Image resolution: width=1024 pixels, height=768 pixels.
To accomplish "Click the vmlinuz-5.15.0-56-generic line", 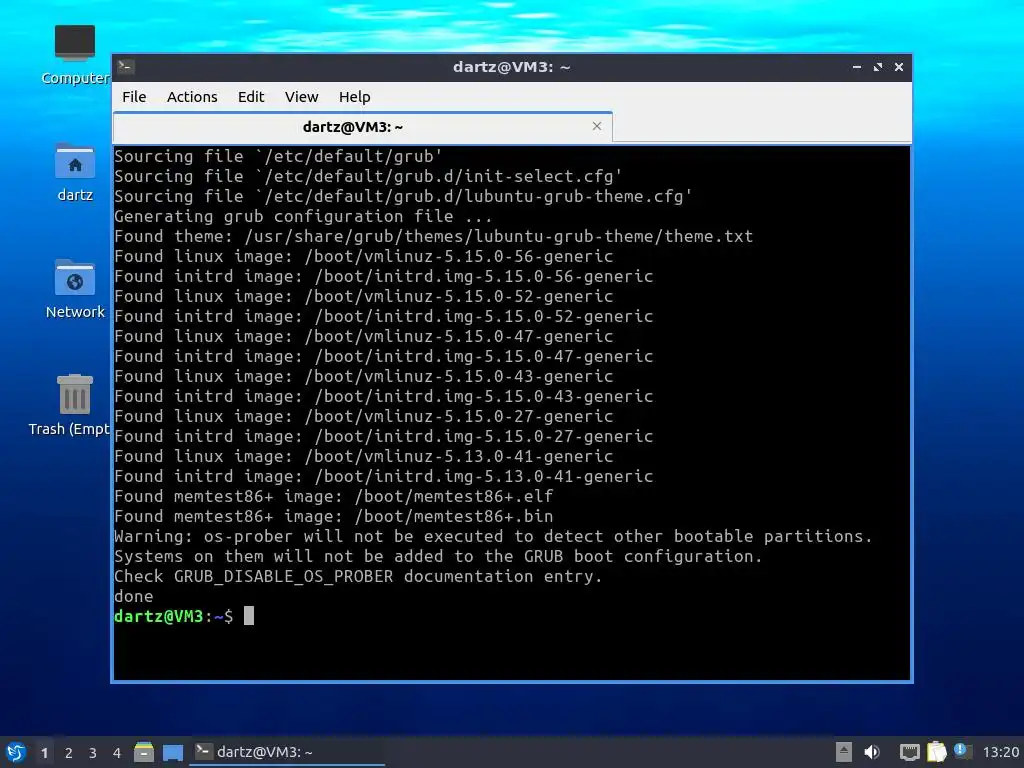I will 364,256.
